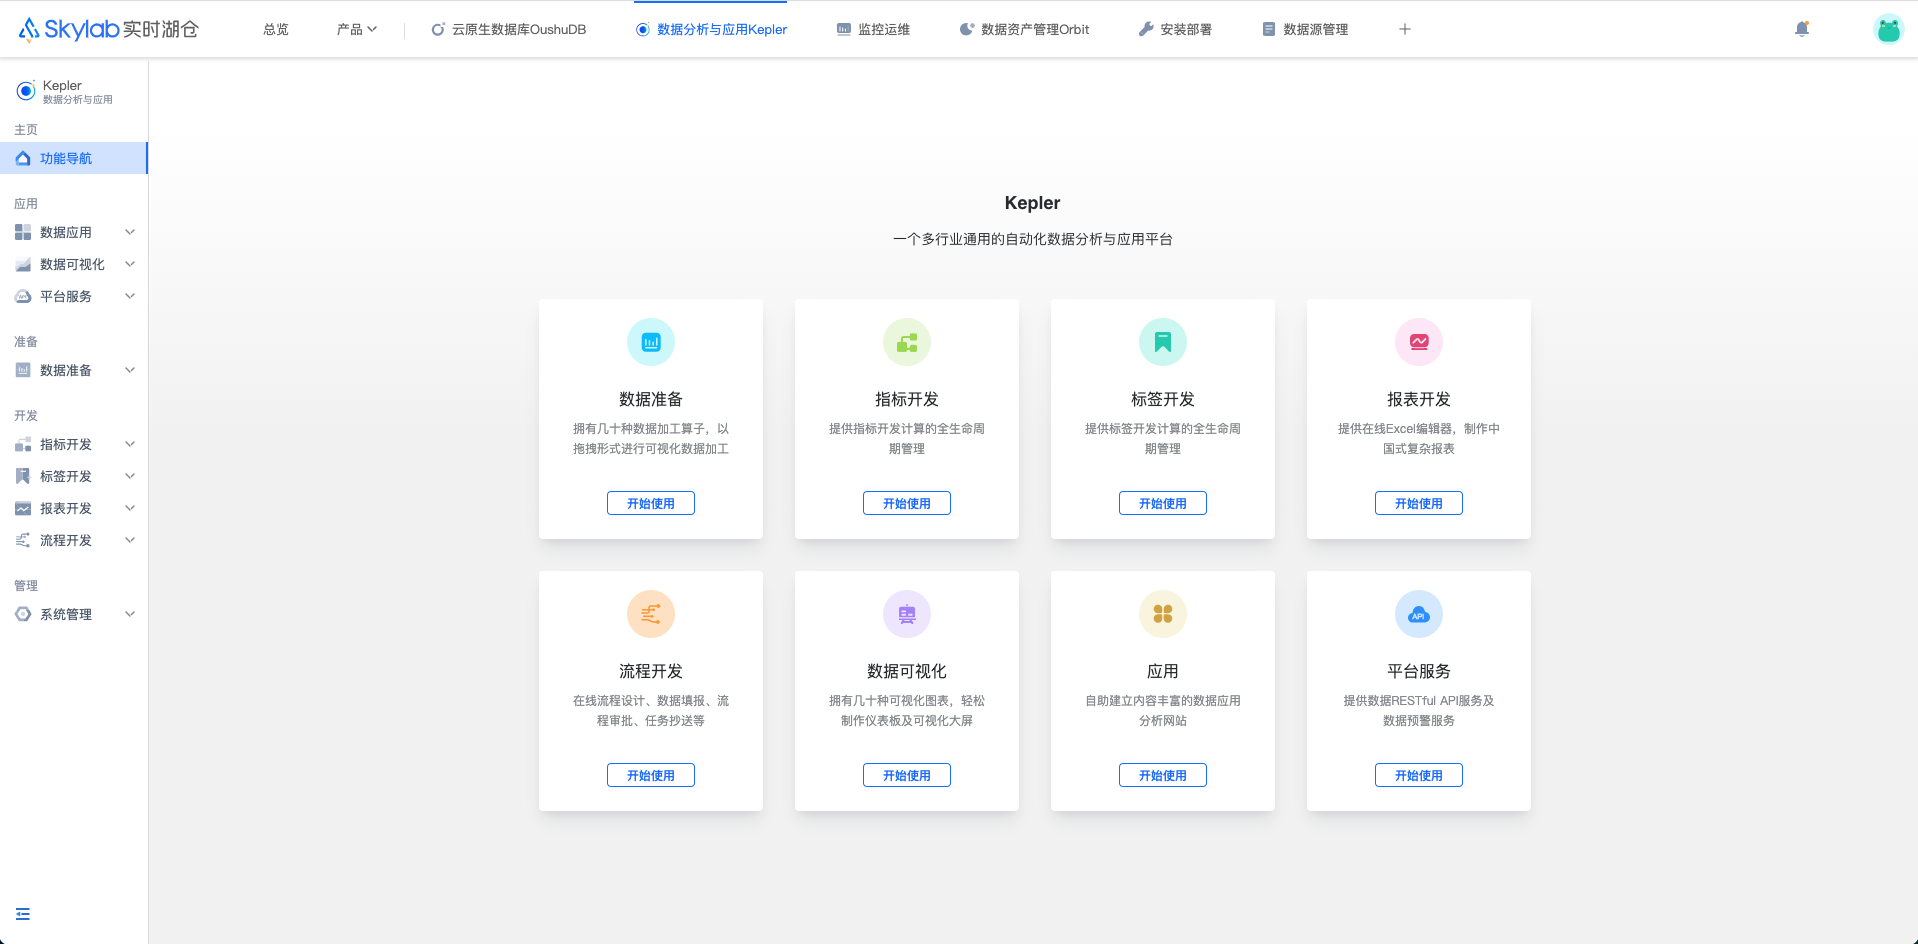
Task: Click 开始使用 on the 数据可视化 card
Action: 907,775
